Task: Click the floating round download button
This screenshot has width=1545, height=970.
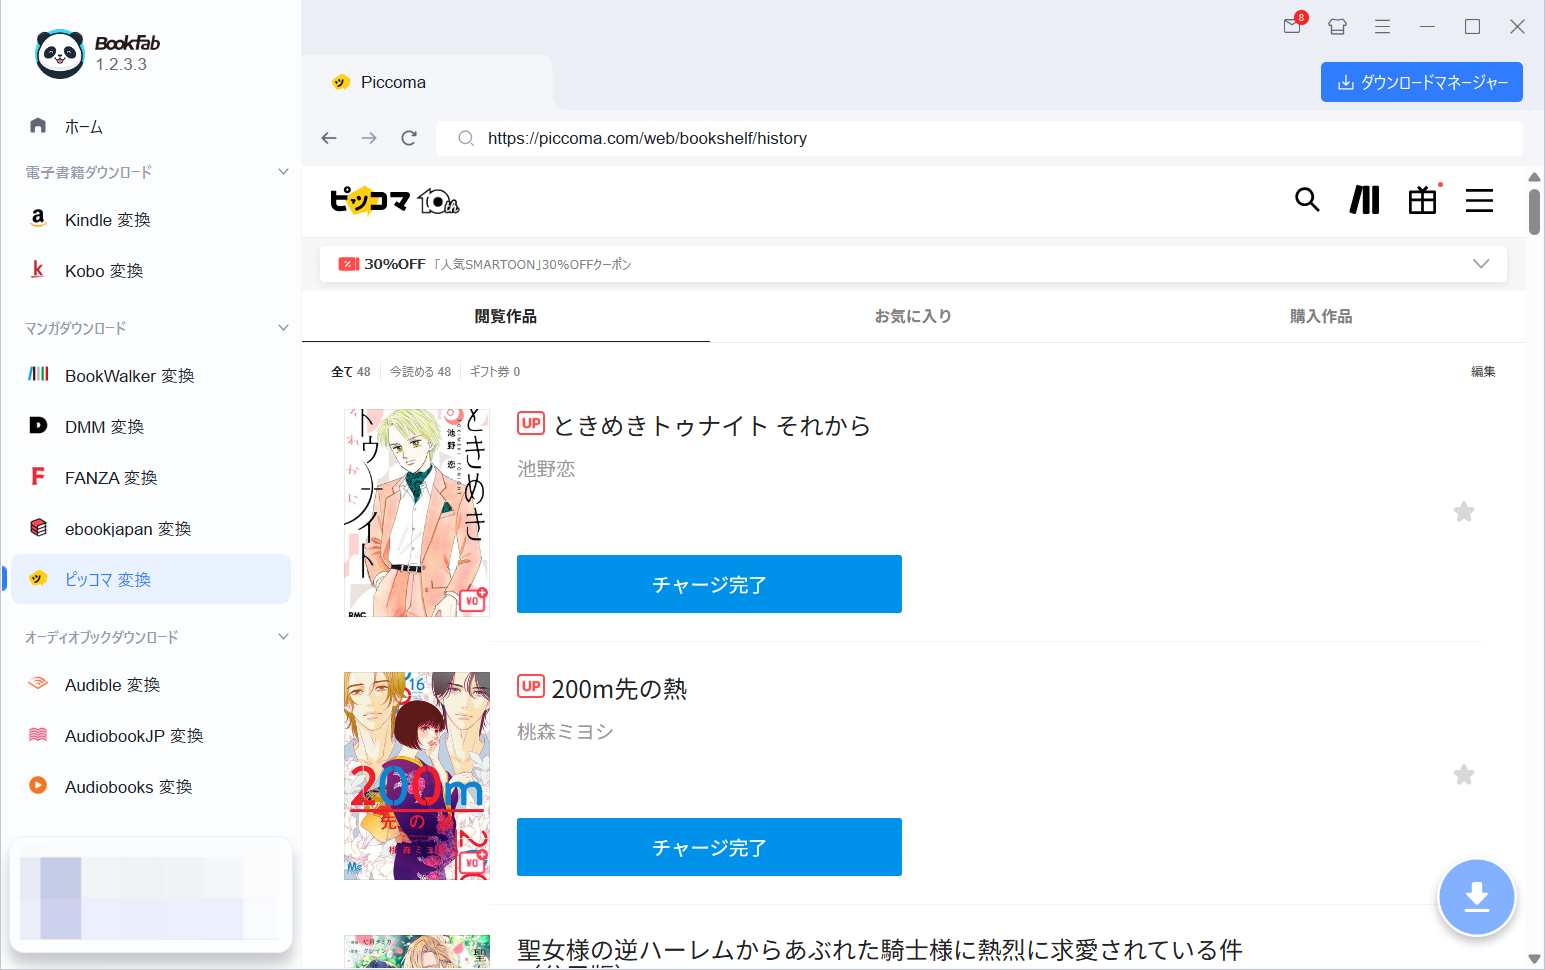Action: coord(1477,897)
